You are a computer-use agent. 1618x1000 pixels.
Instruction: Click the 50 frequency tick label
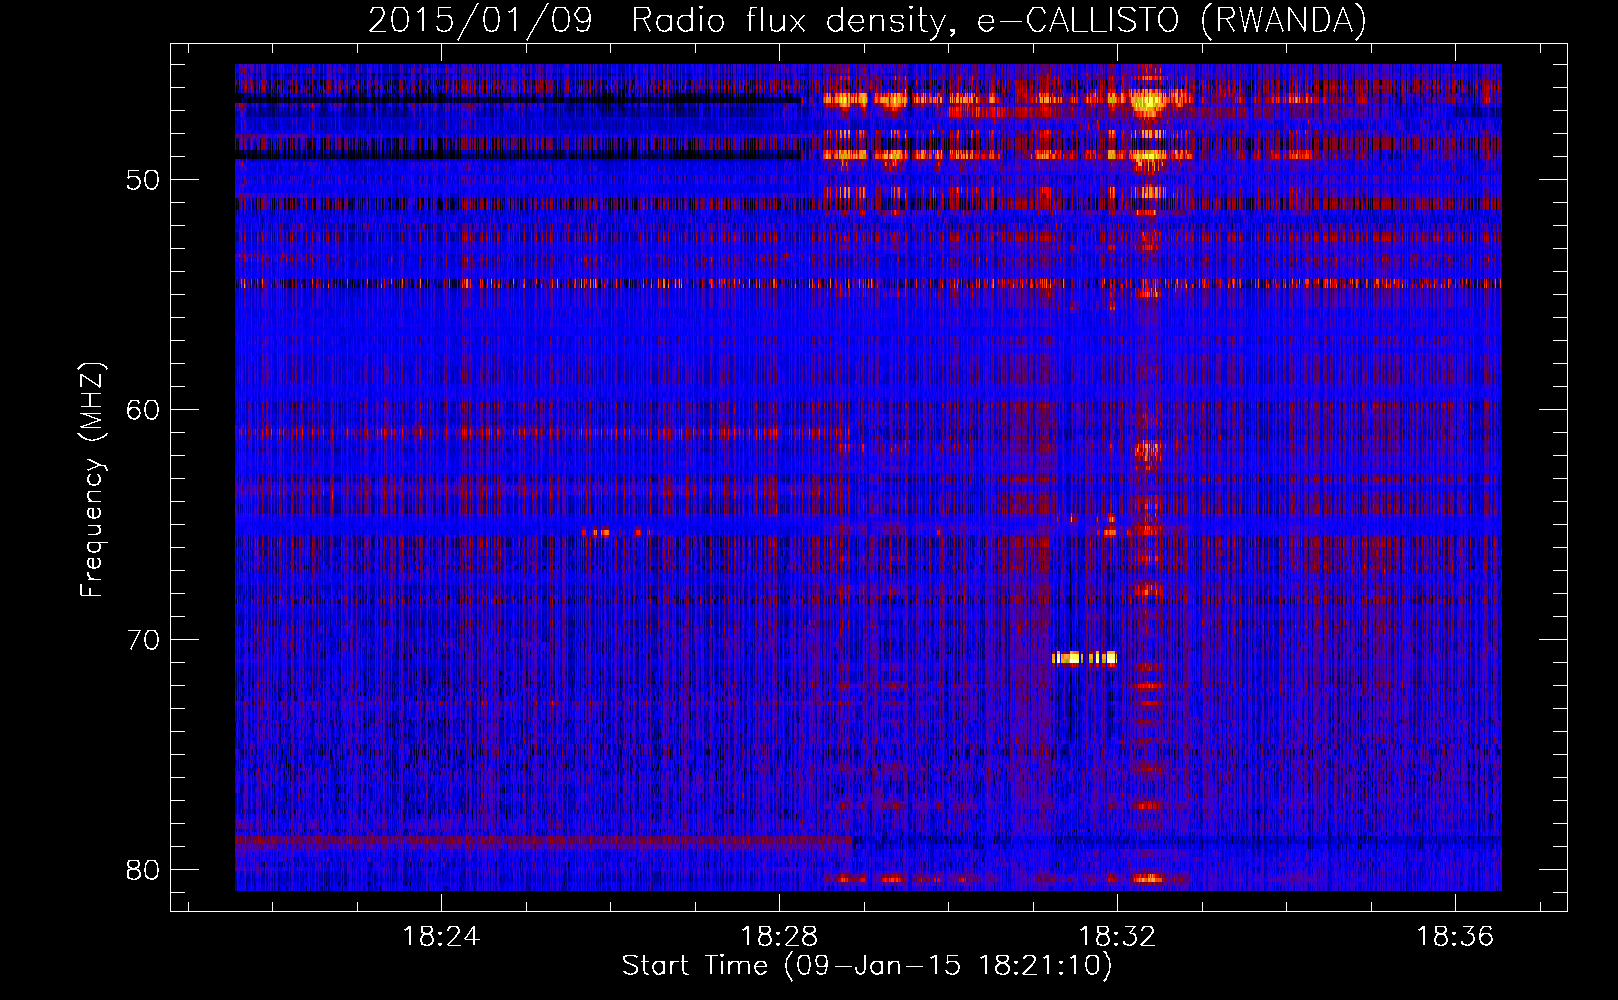click(x=143, y=180)
